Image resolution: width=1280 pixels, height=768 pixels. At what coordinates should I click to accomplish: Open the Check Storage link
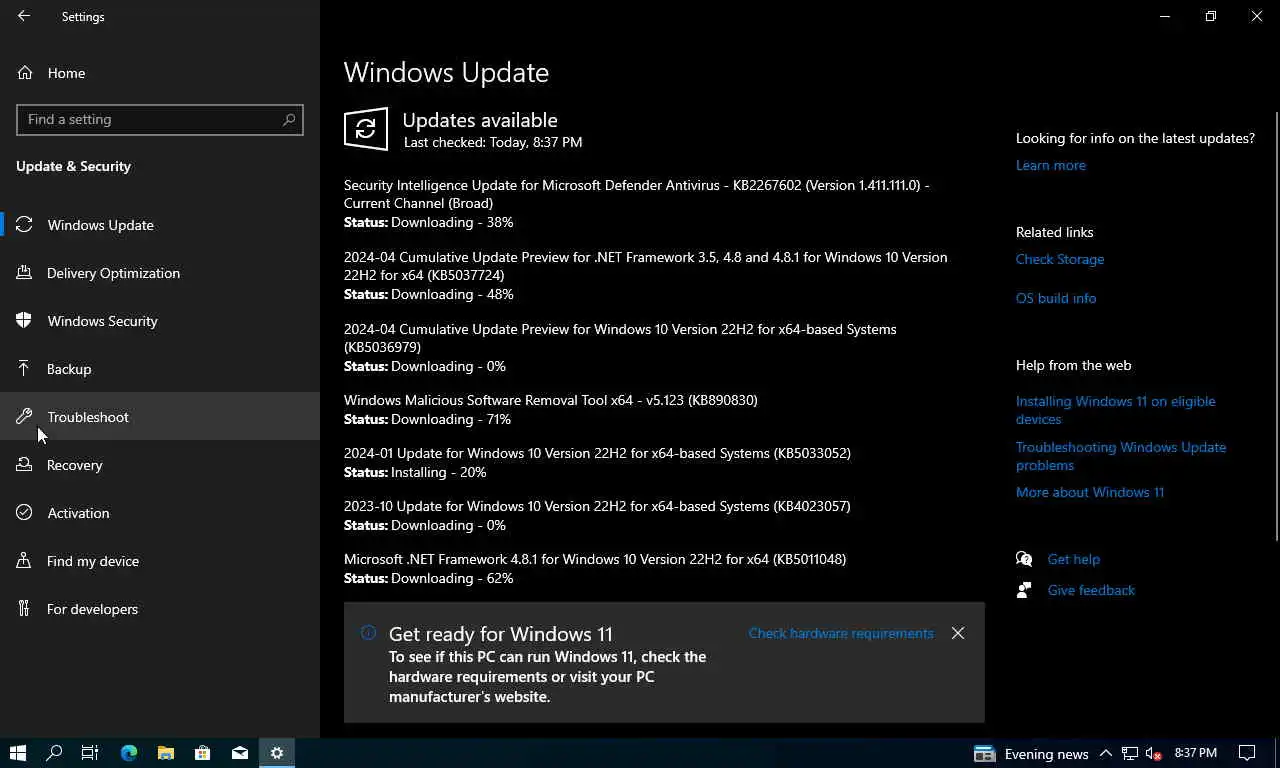click(x=1060, y=259)
